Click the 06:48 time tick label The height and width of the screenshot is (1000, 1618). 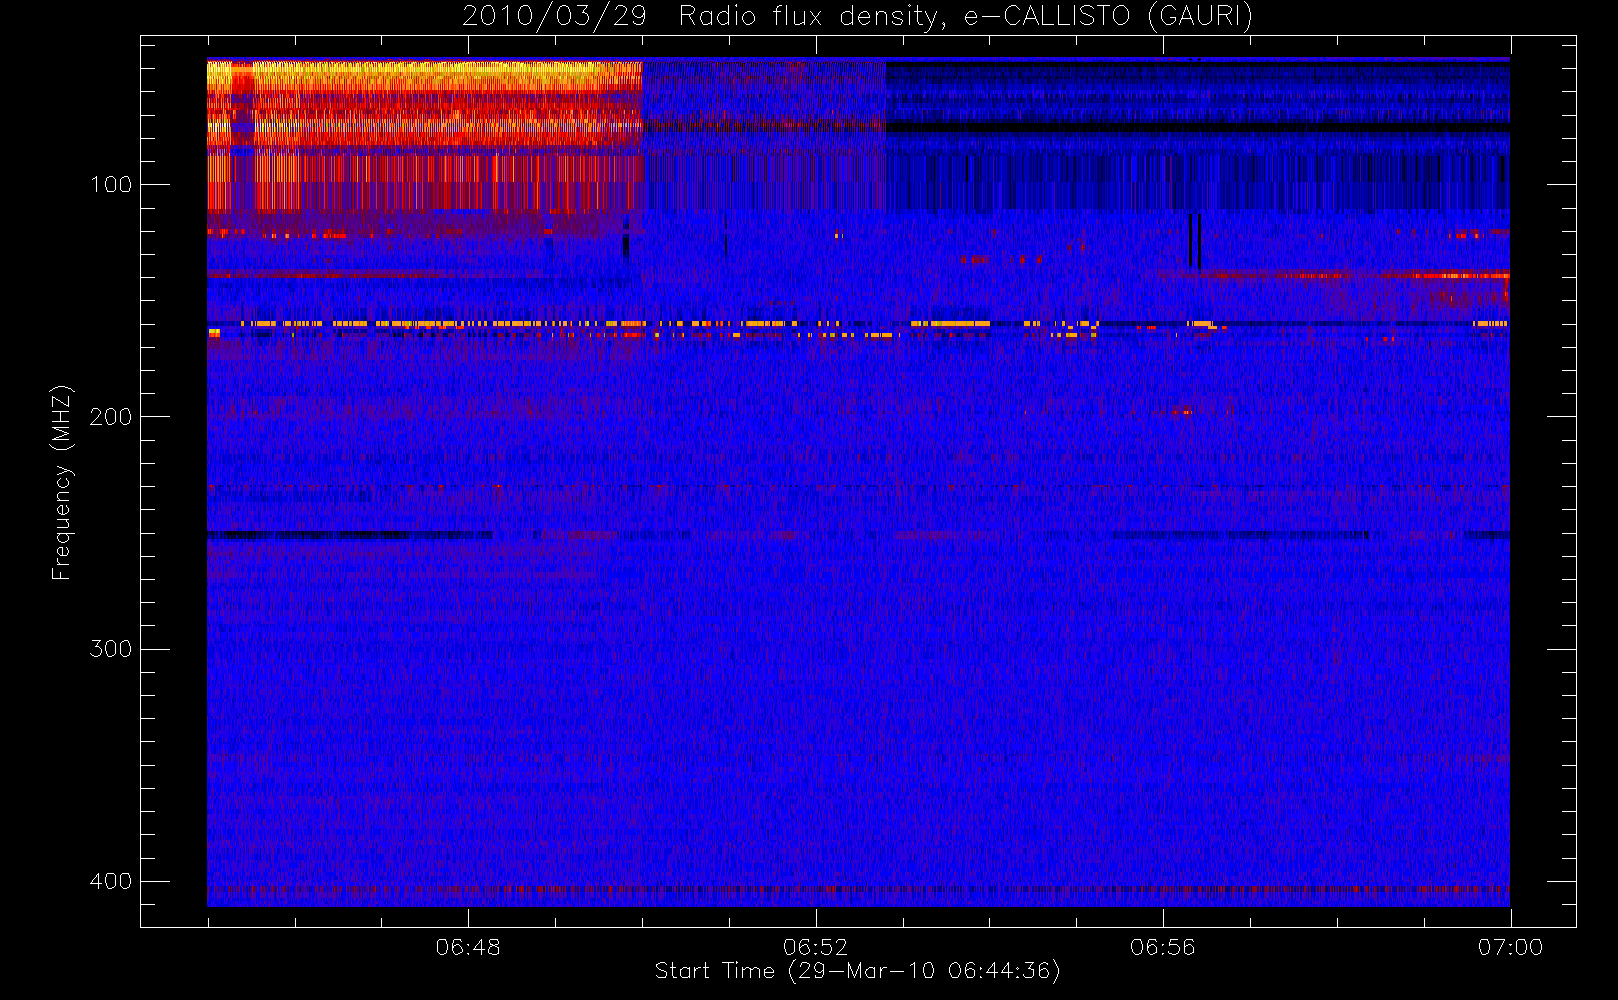pos(468,947)
